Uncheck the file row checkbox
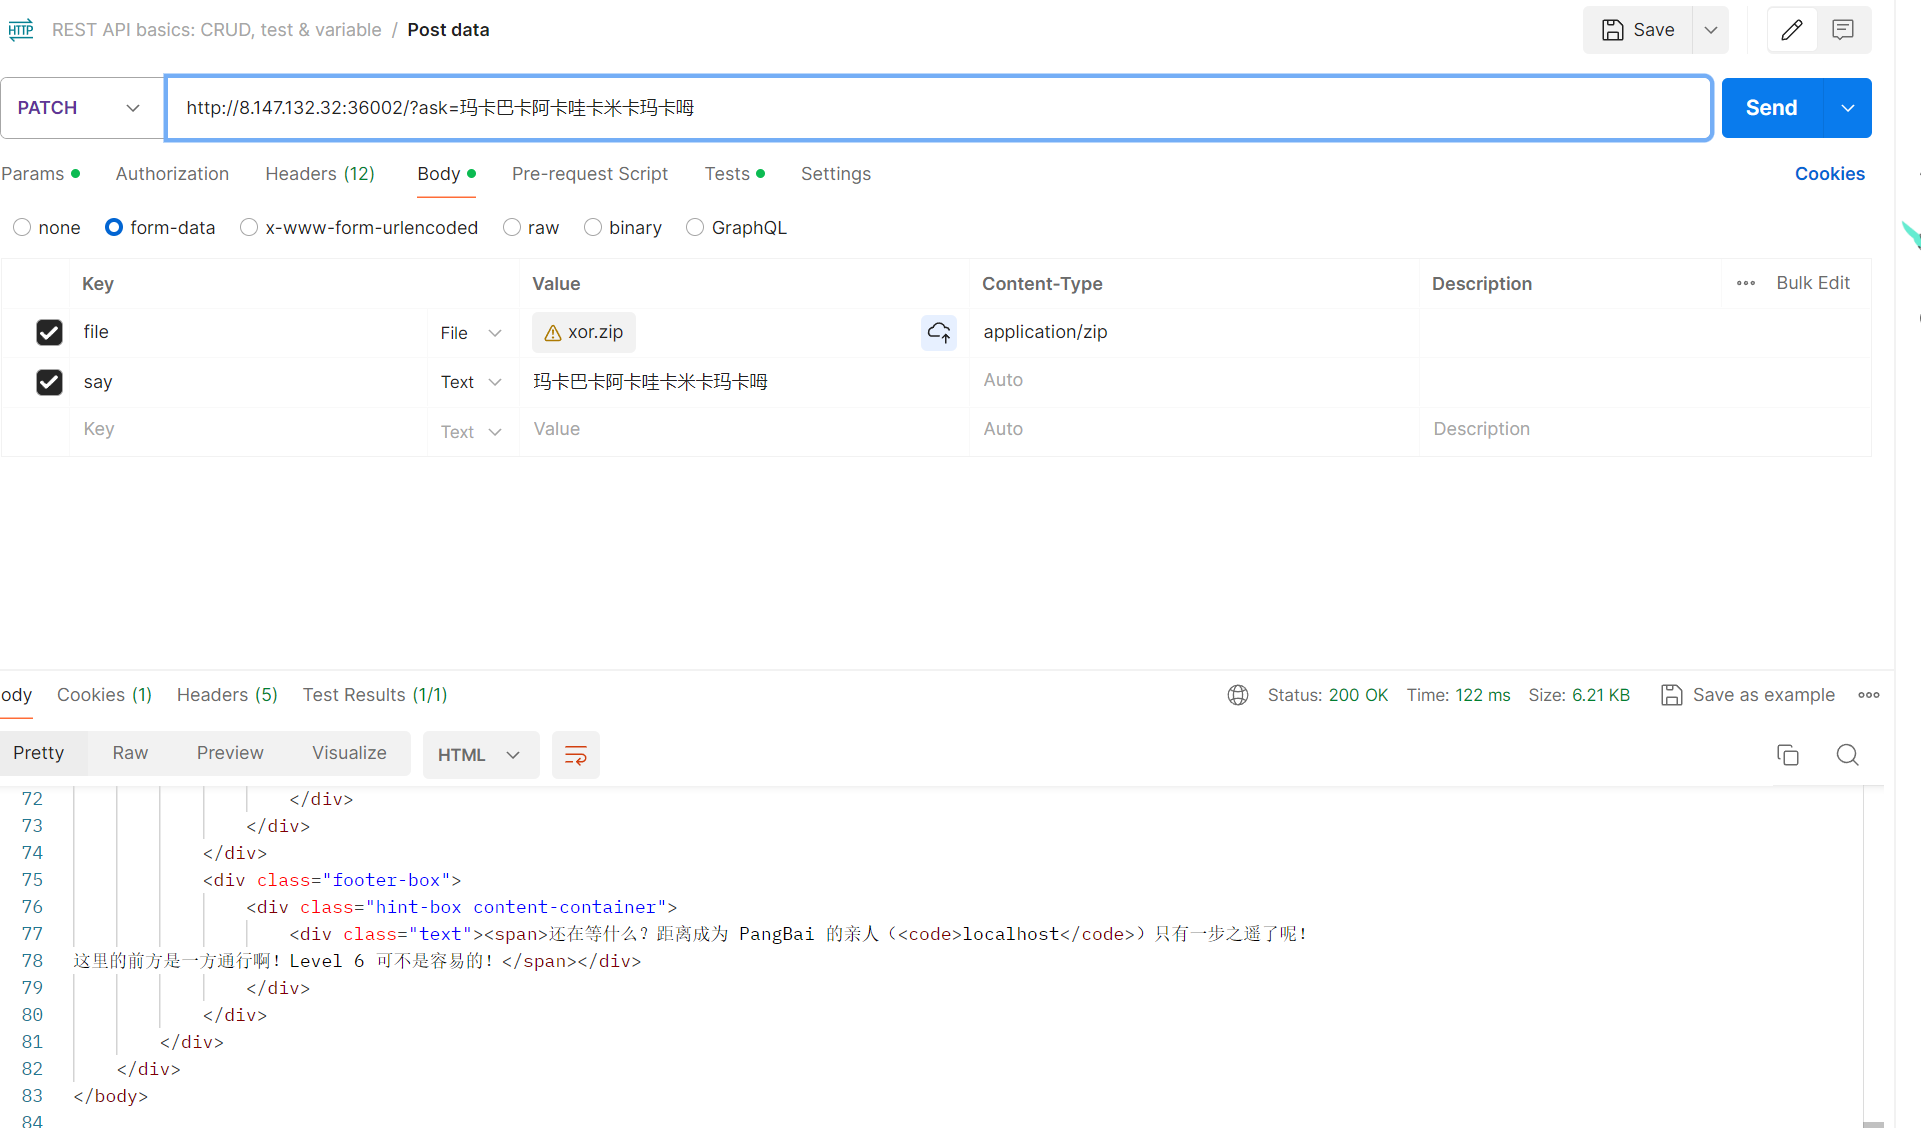The height and width of the screenshot is (1128, 1921). tap(49, 332)
